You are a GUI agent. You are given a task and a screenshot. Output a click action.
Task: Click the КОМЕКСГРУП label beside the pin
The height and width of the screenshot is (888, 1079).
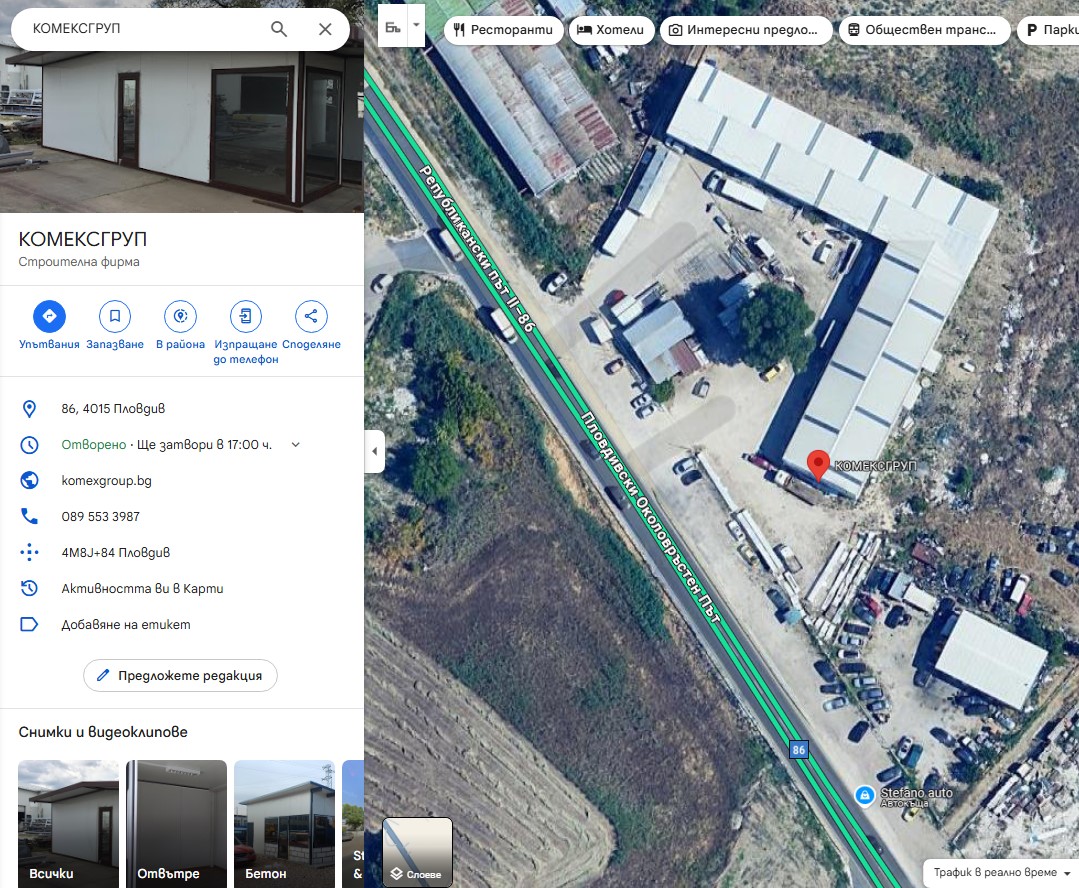coord(875,466)
